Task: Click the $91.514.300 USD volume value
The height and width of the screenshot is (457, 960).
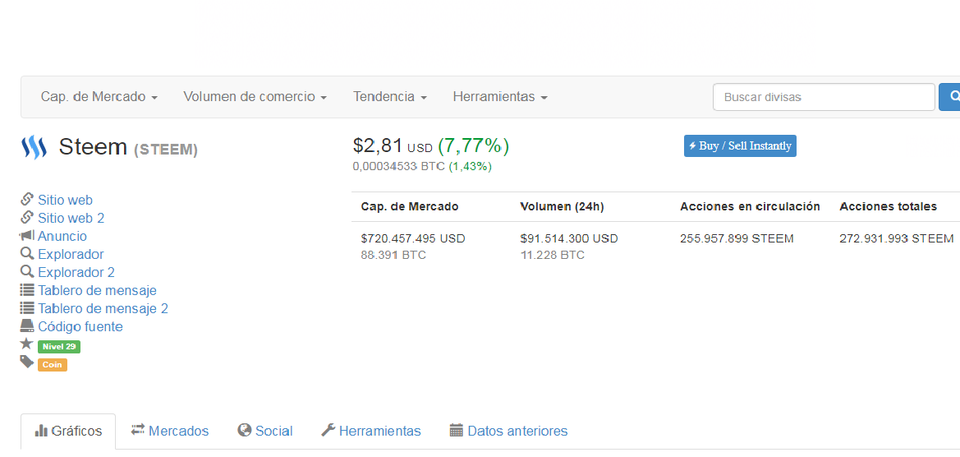Action: coord(569,239)
